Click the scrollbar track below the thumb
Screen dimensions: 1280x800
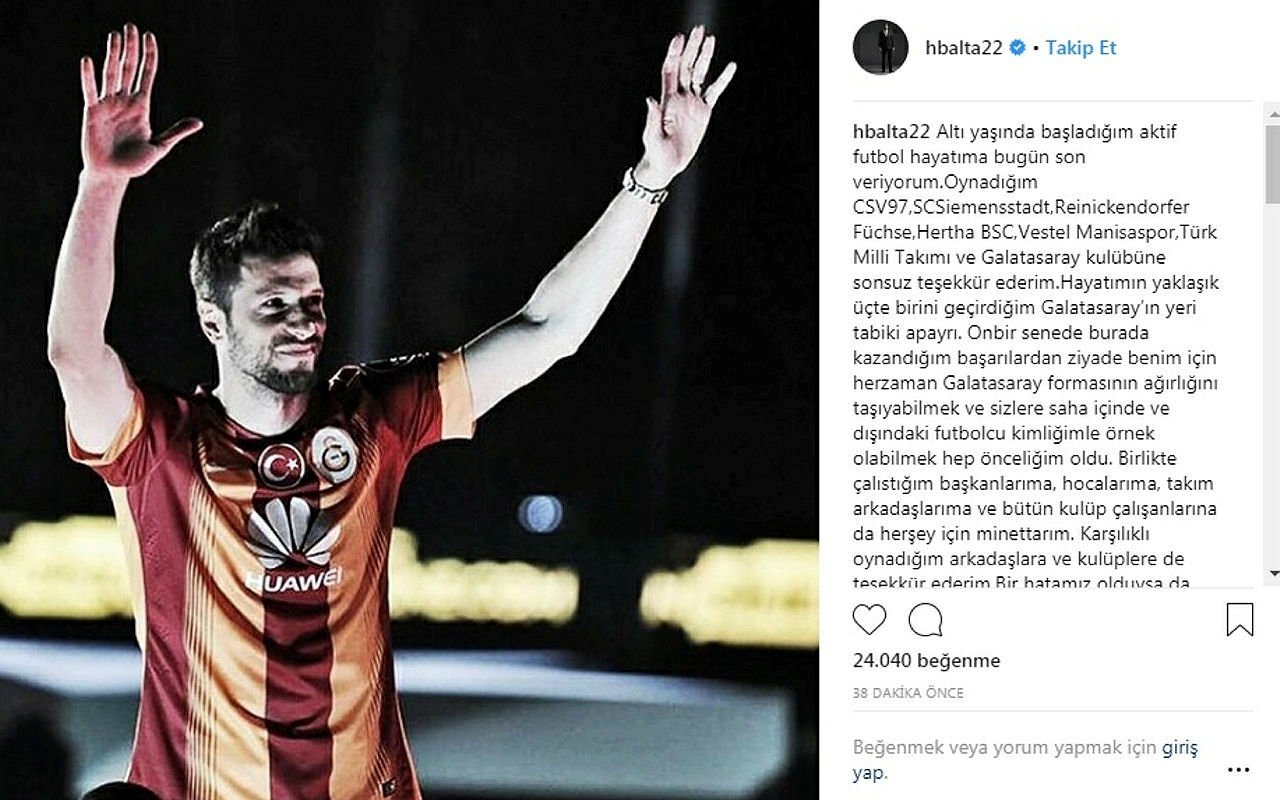coord(1272,384)
